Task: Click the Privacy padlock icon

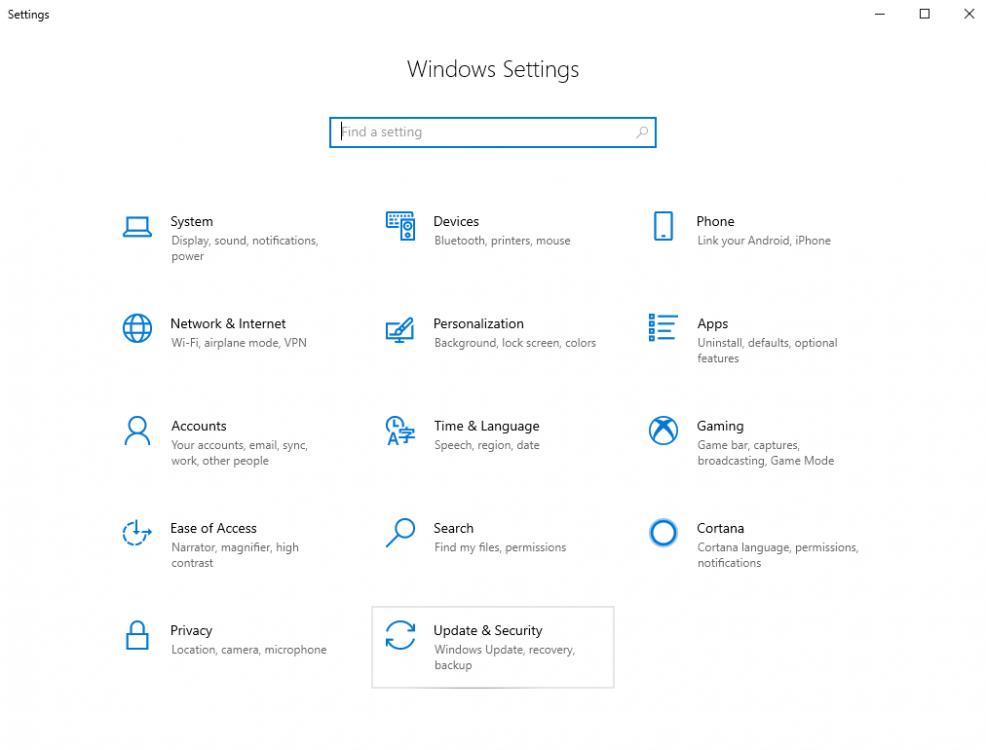Action: pos(137,635)
